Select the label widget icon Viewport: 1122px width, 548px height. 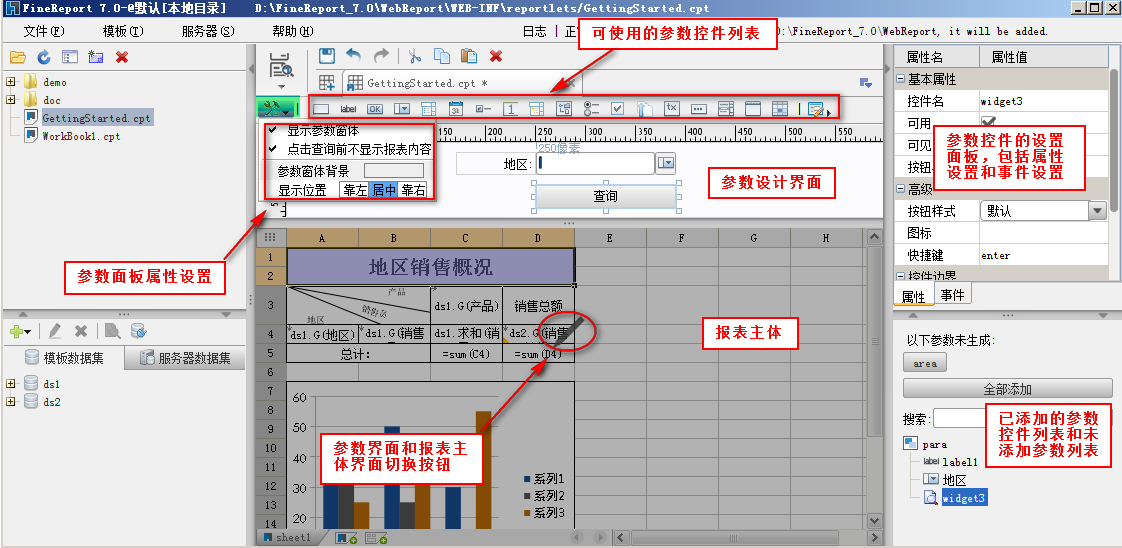[x=348, y=109]
